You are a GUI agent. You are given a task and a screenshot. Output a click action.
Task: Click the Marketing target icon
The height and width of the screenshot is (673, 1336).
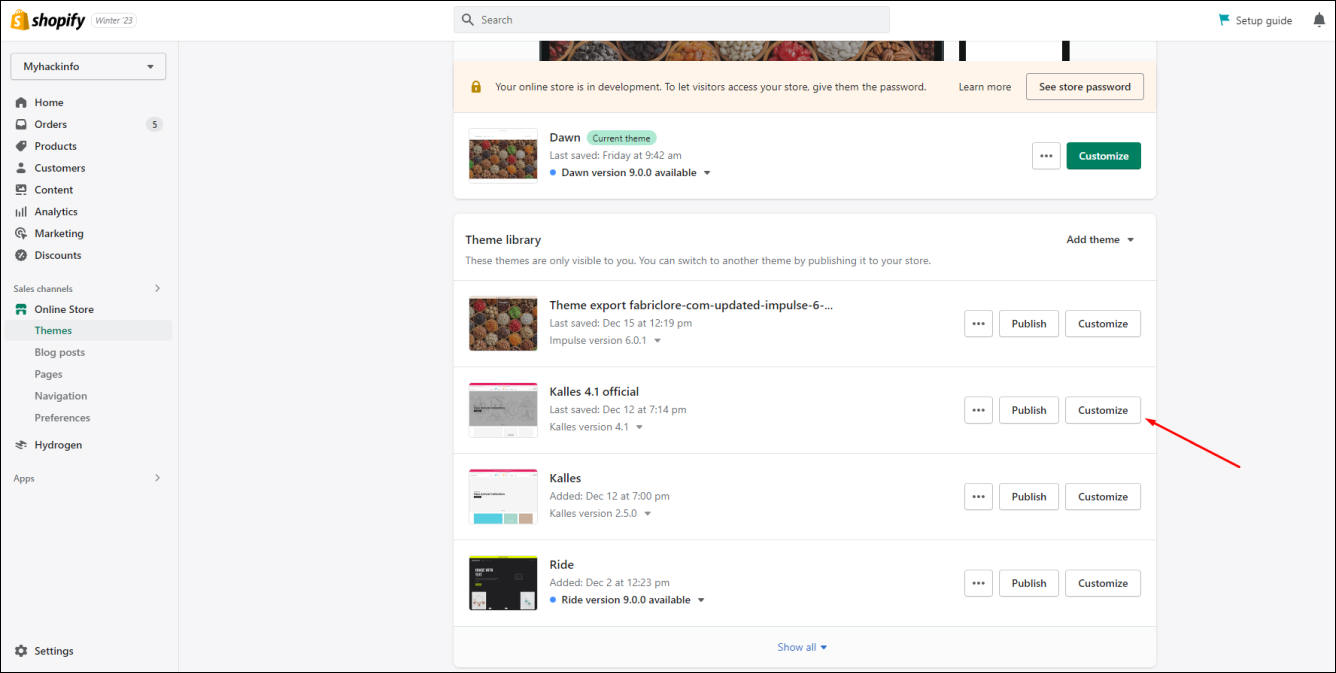(x=21, y=233)
